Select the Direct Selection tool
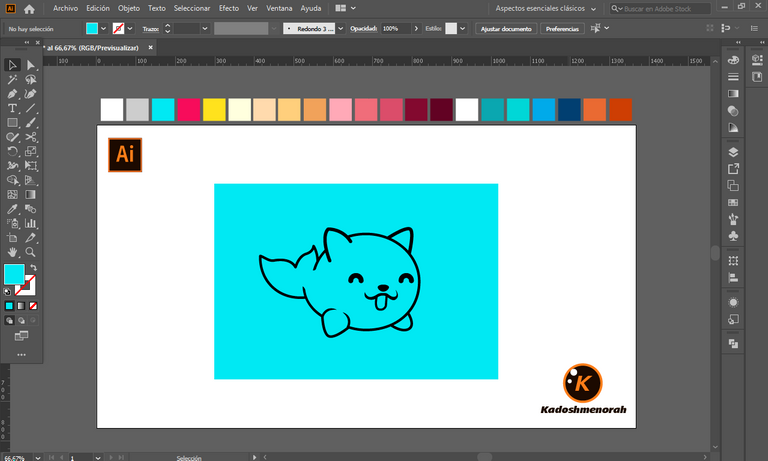The image size is (768, 461). (30, 65)
